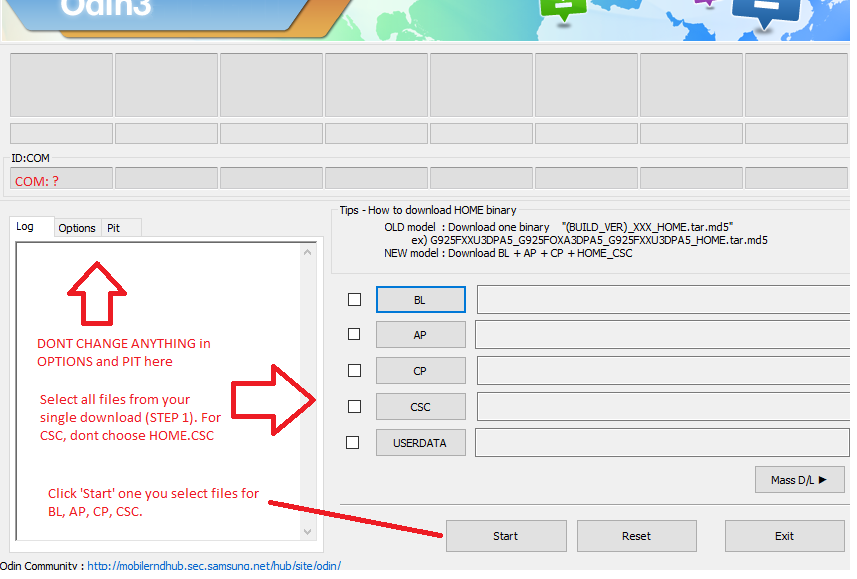Click the USERDATA button
The height and width of the screenshot is (579, 857).
pyautogui.click(x=420, y=443)
